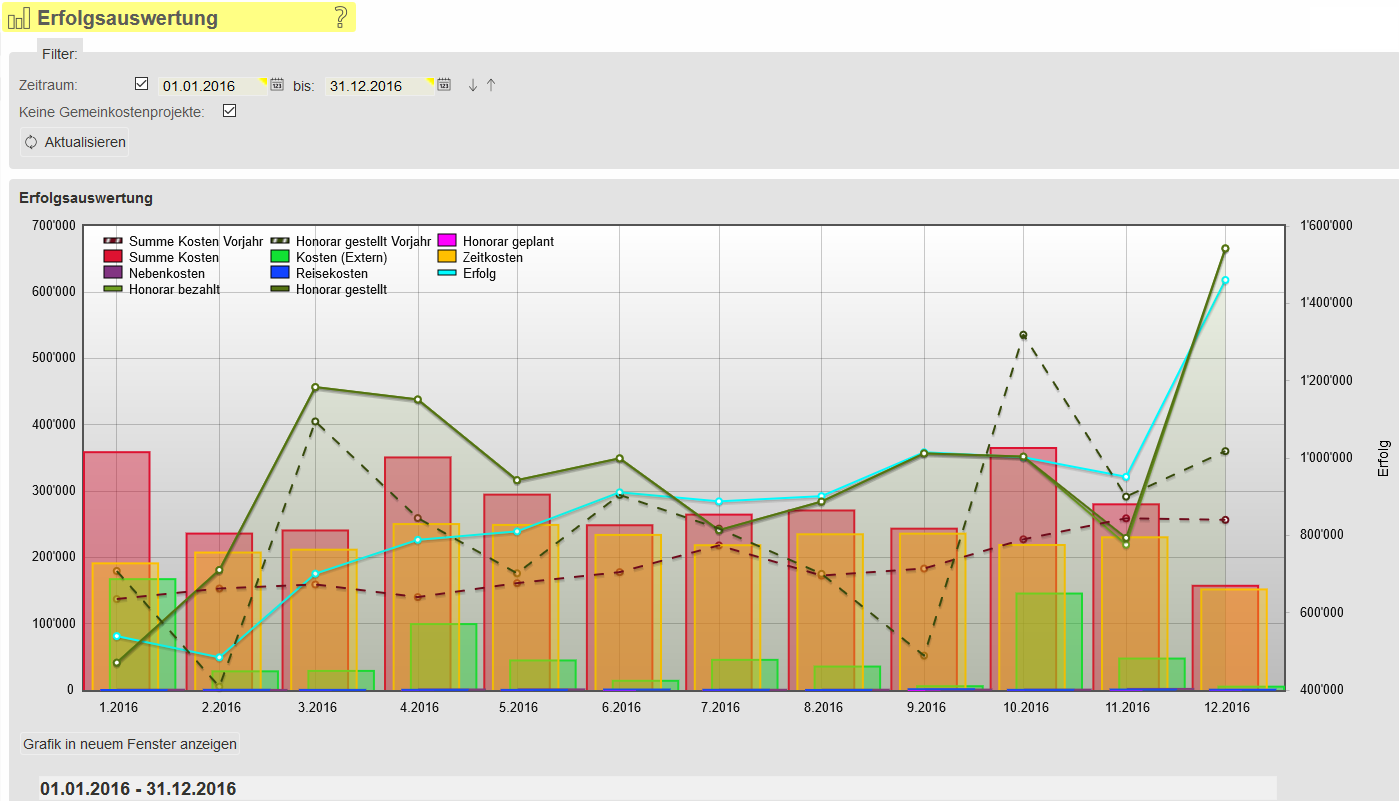Click the up arrow to shift period forward
This screenshot has height=801, width=1399.
491,85
